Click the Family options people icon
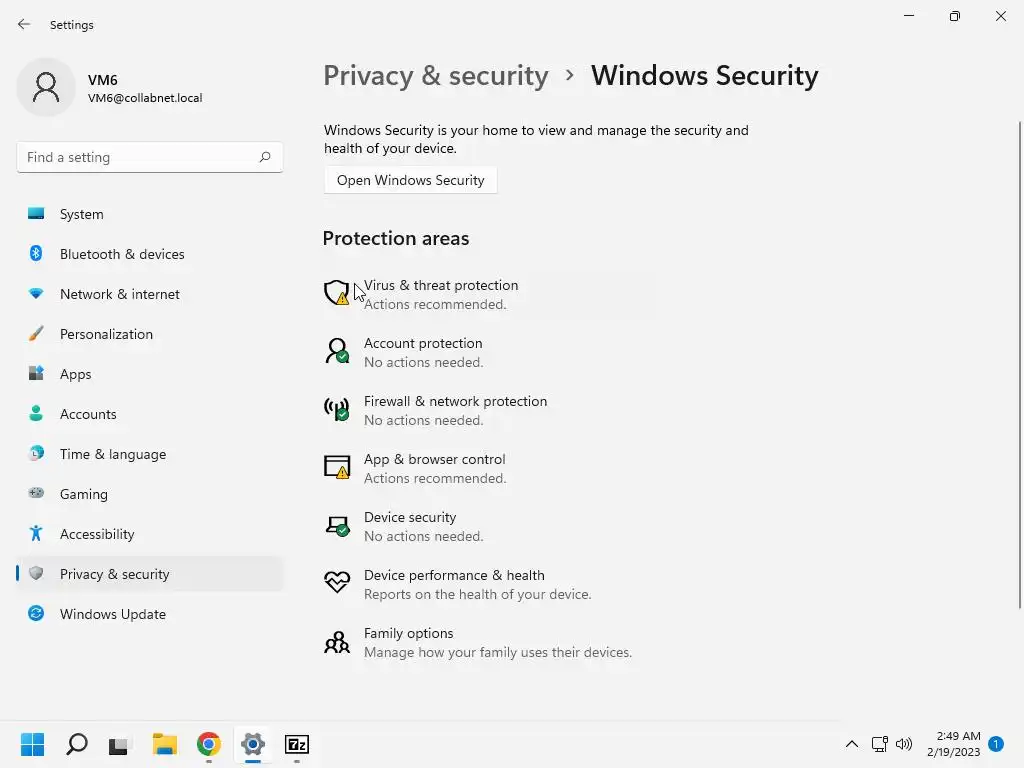 tap(337, 641)
